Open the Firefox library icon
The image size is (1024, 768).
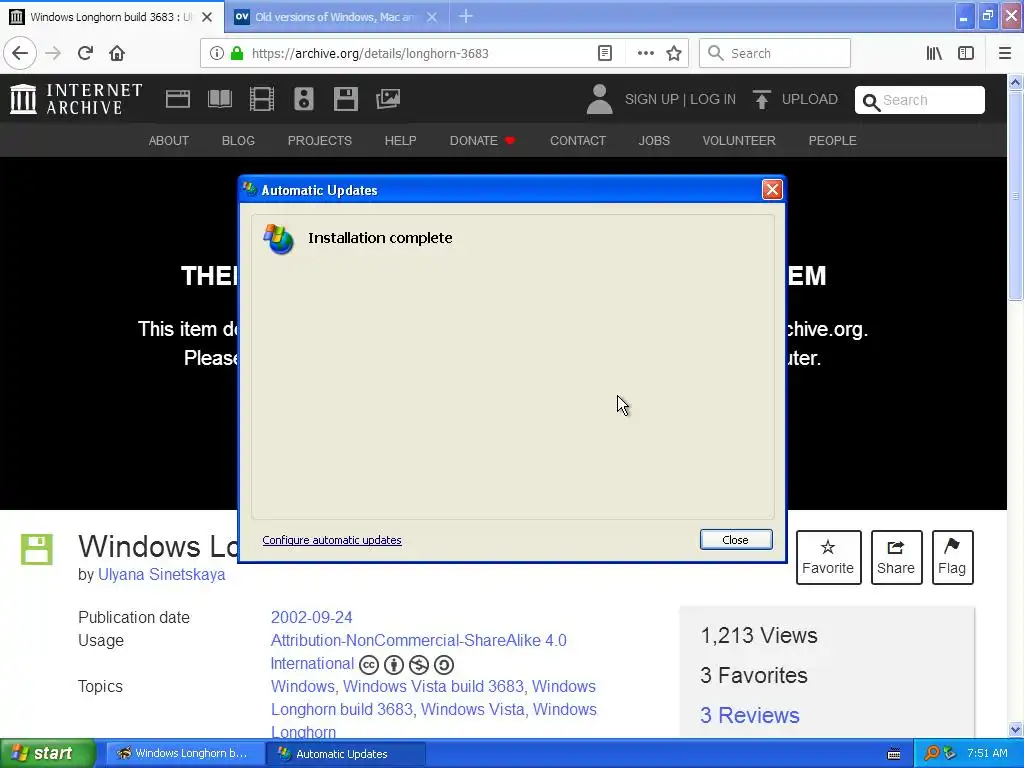click(934, 53)
